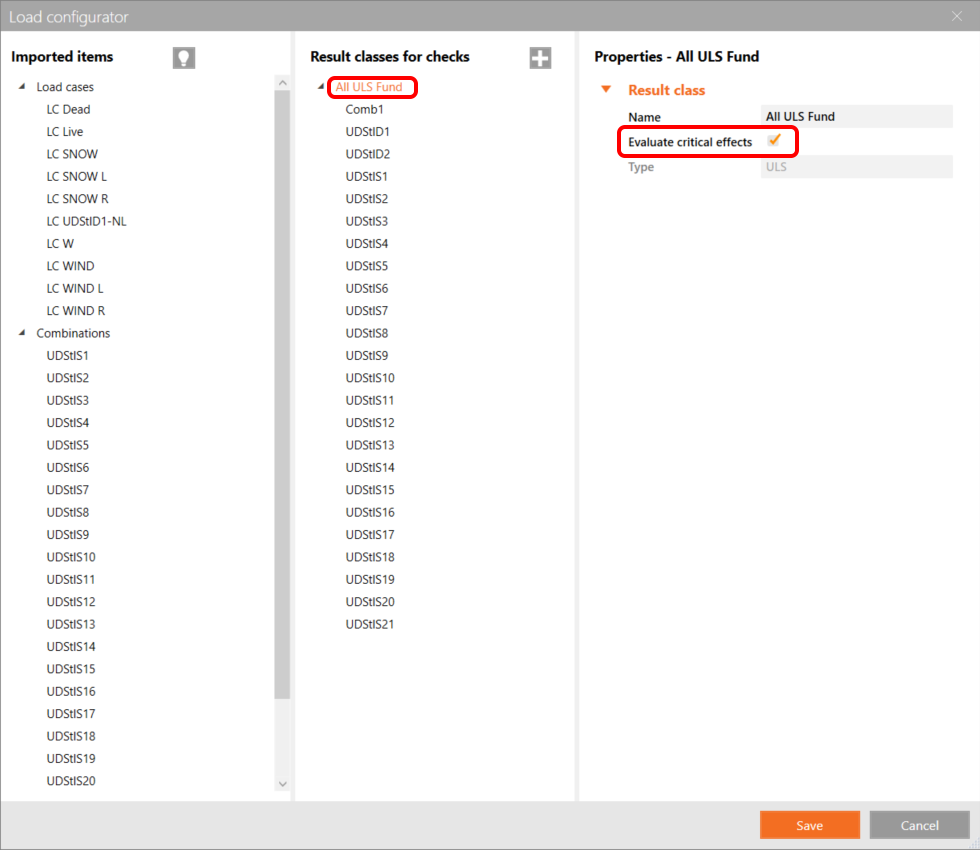Click the lightbulb filter icon above Imported items
Screen dimensions: 980x850
pyautogui.click(x=183, y=57)
